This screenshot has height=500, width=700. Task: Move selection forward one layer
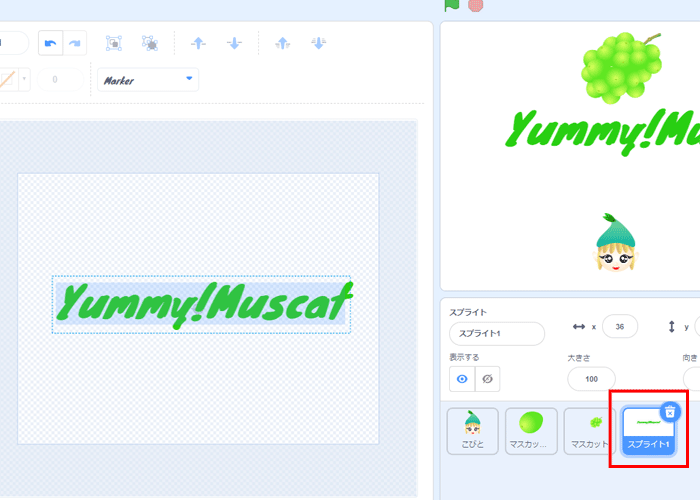(199, 43)
